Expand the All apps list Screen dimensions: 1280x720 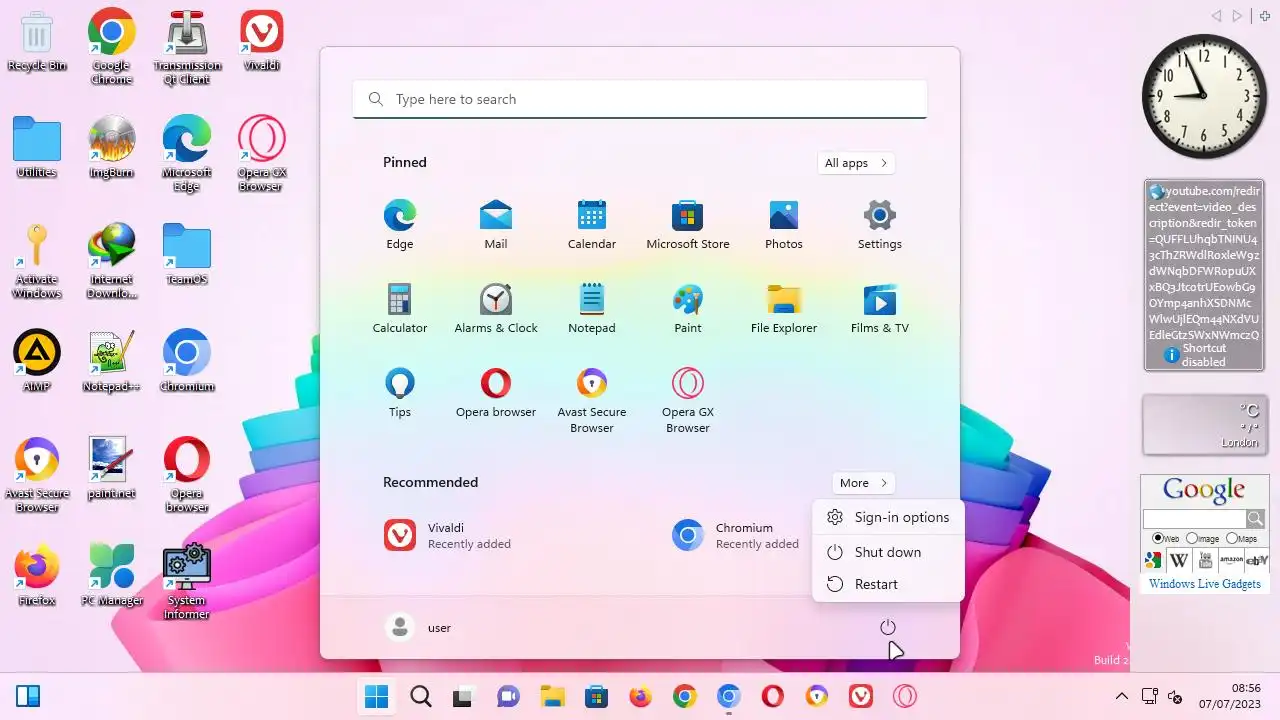[x=855, y=163]
